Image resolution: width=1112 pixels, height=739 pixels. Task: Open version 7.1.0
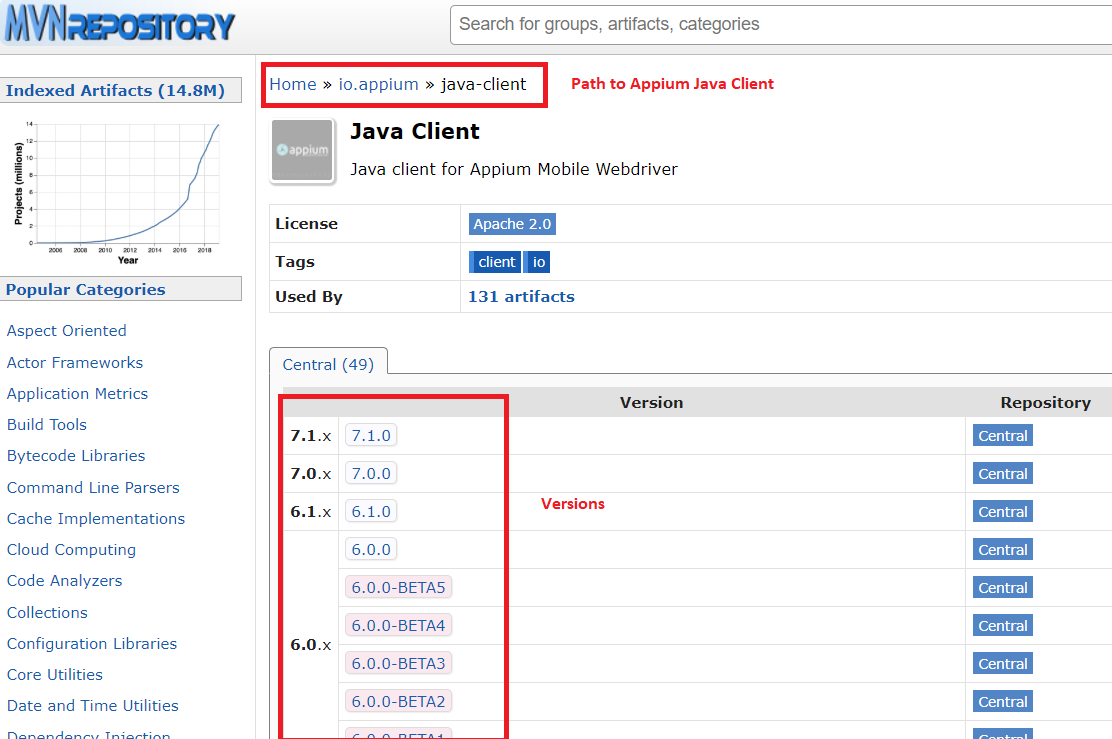click(371, 435)
